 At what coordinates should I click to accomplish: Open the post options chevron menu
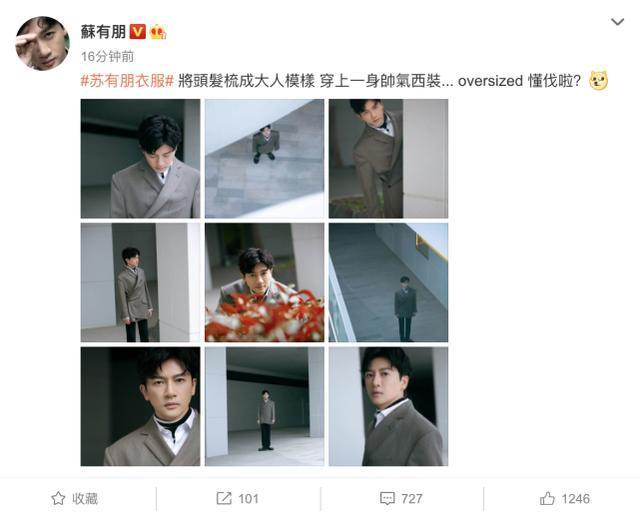(618, 22)
